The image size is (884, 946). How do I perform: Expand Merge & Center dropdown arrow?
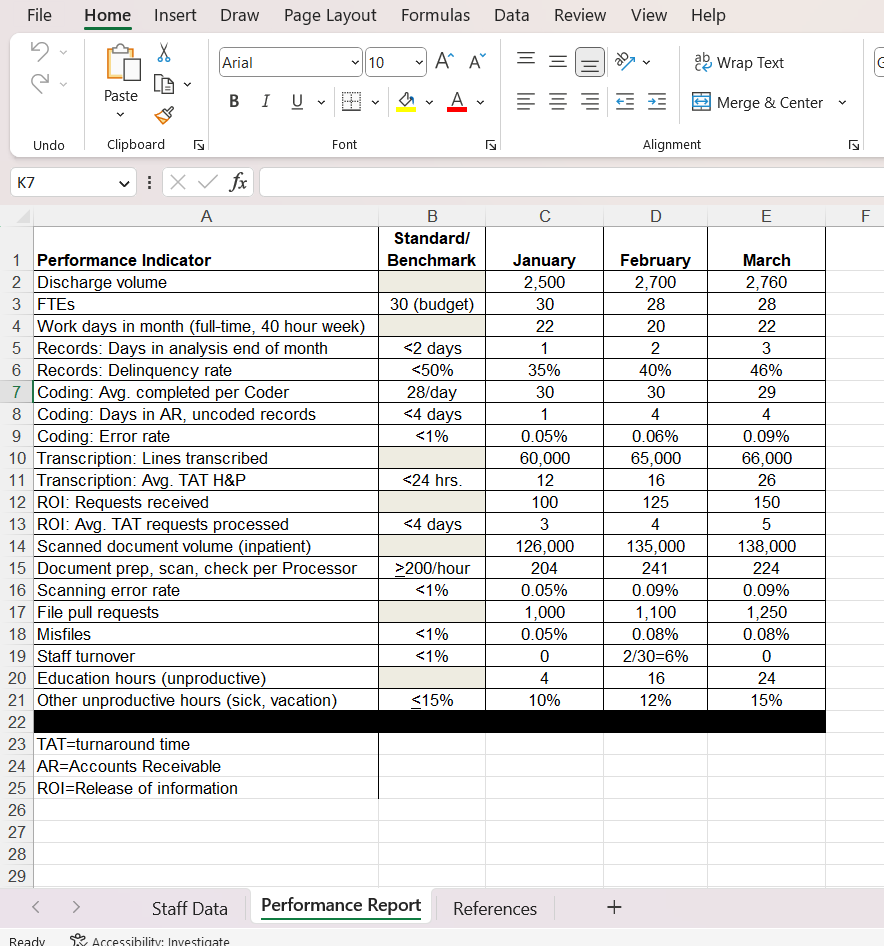[x=842, y=103]
